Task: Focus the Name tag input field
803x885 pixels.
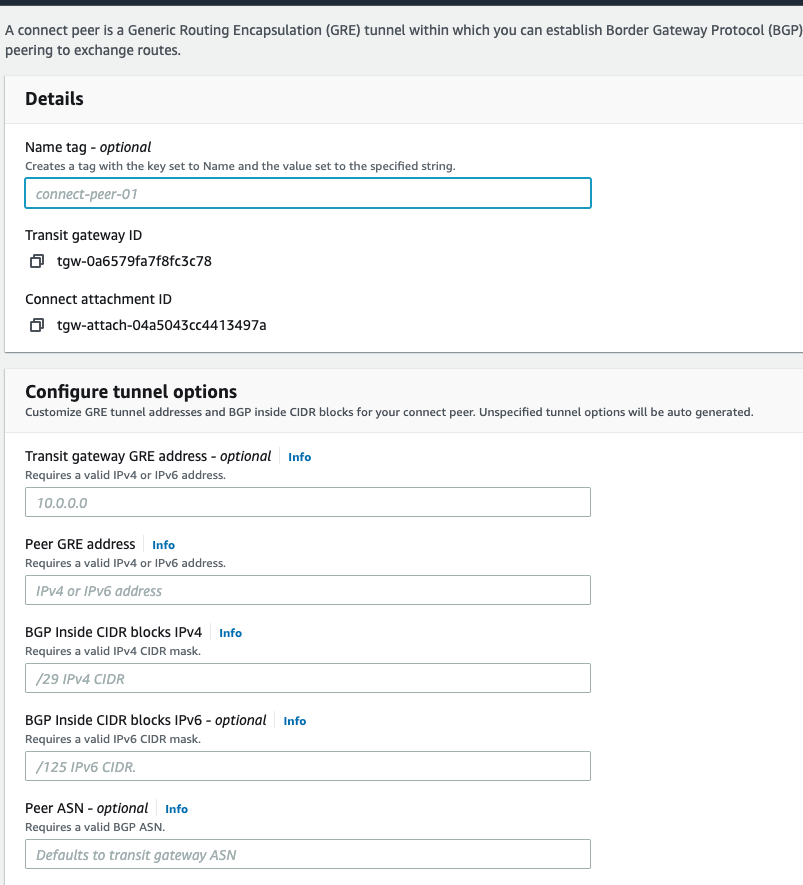Action: [x=307, y=194]
